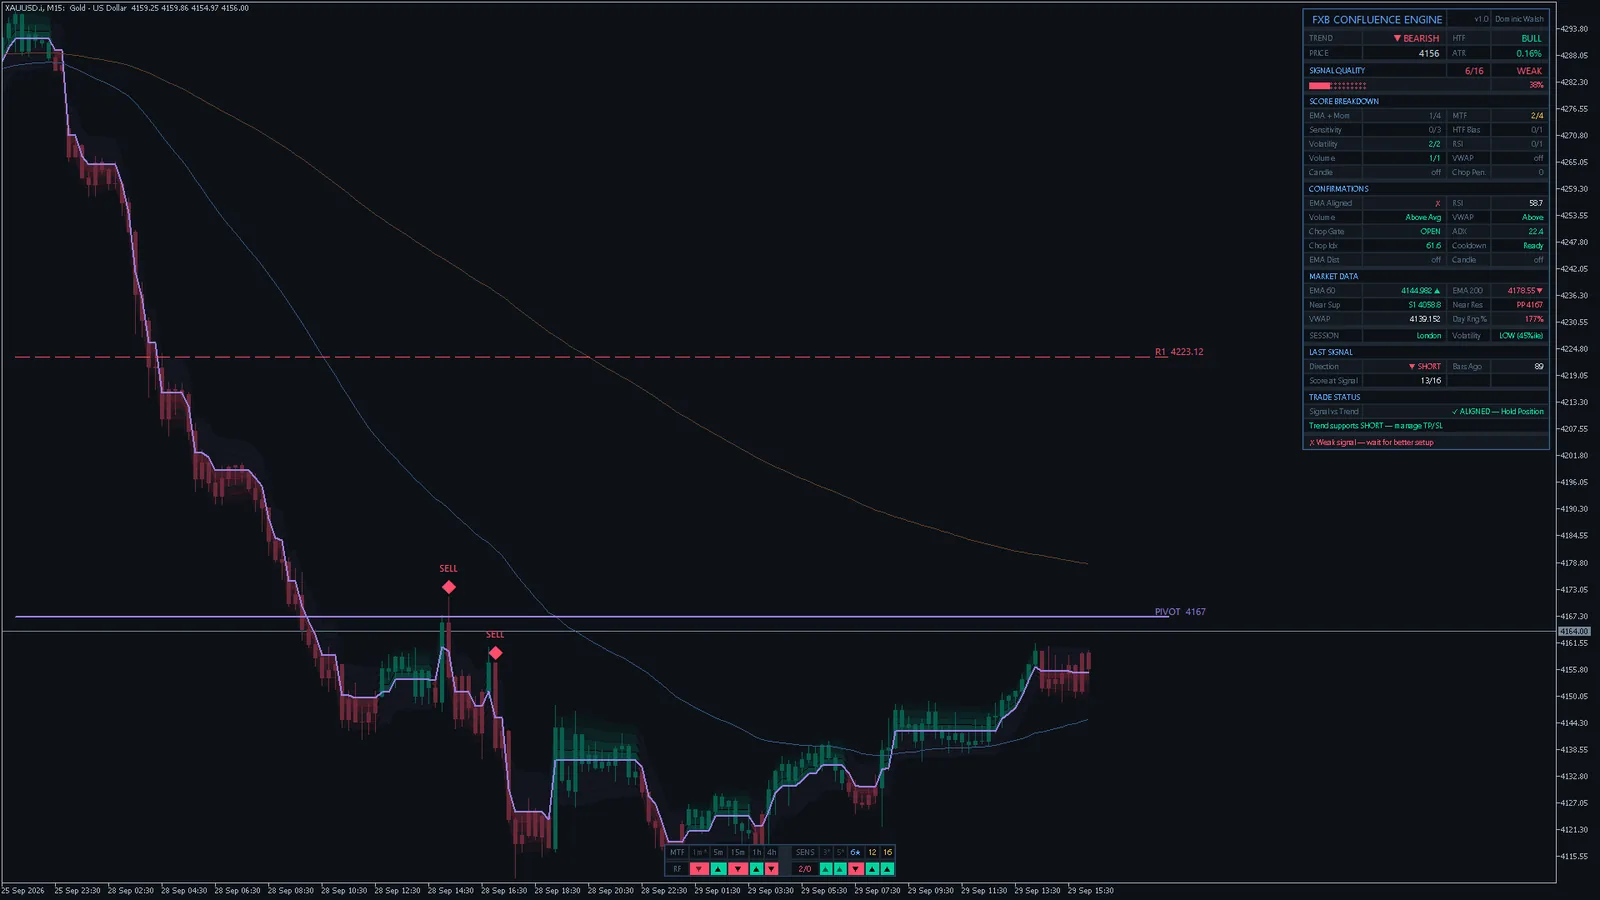Click the Last Signal SHORT direction value

1425,367
